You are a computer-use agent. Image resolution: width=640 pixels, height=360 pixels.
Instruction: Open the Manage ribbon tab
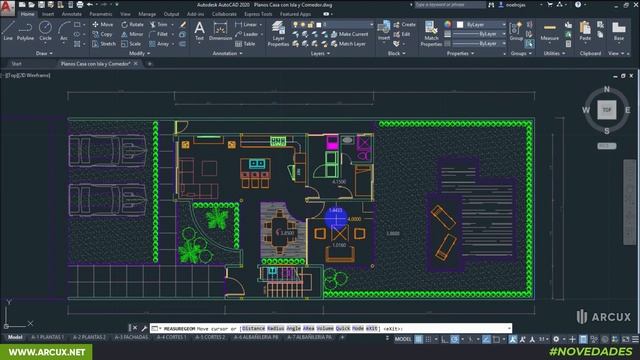pyautogui.click(x=147, y=14)
